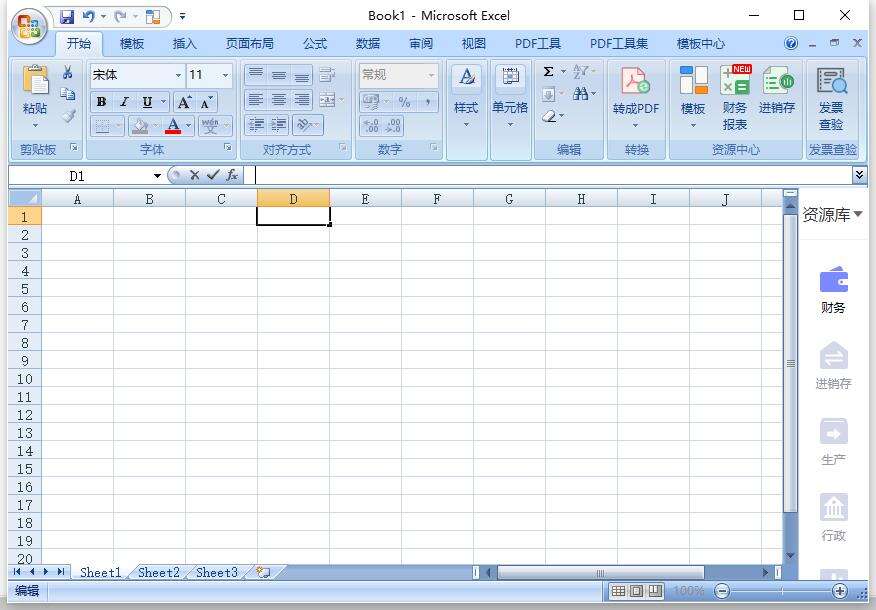Viewport: 876px width, 610px height.
Task: Apply comma style number format
Action: click(427, 102)
